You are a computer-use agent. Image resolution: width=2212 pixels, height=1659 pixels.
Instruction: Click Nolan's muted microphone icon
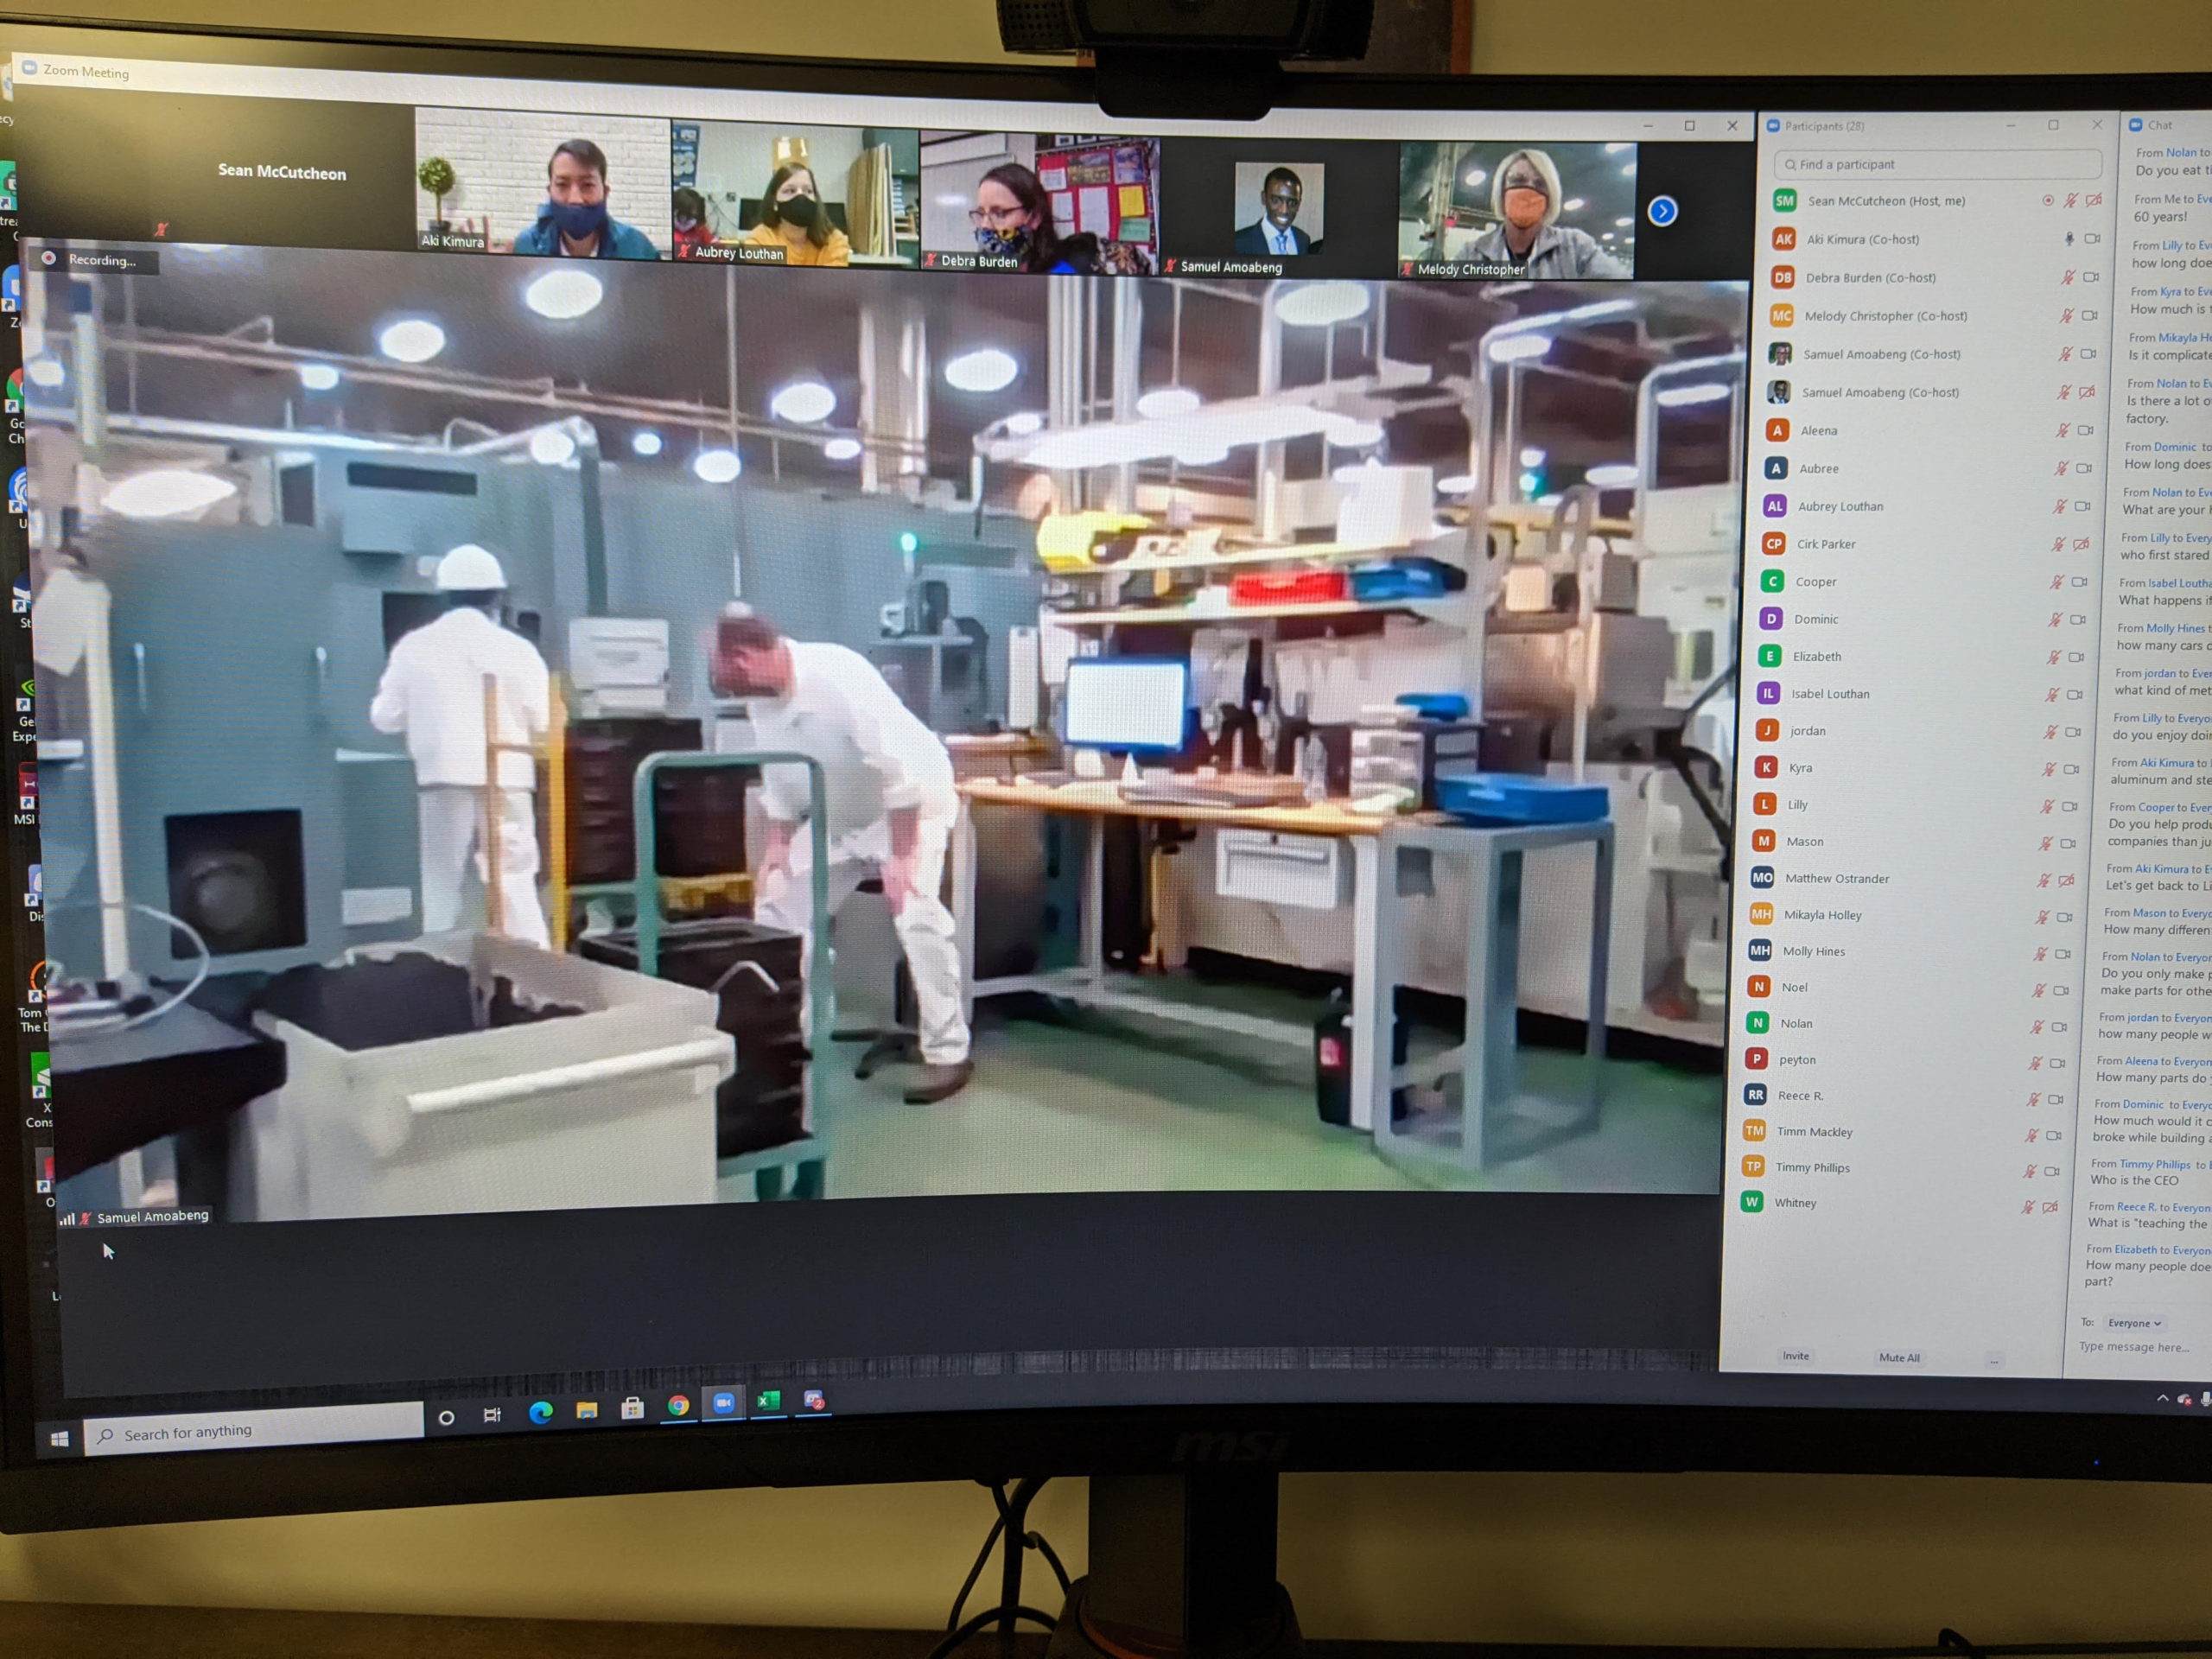click(2037, 1027)
